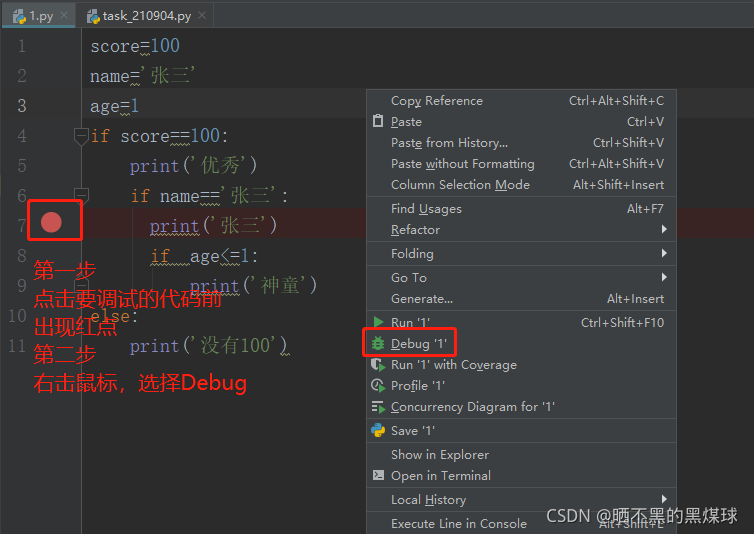The image size is (754, 534).
Task: Click the Run with Coverage shield icon
Action: (x=378, y=365)
